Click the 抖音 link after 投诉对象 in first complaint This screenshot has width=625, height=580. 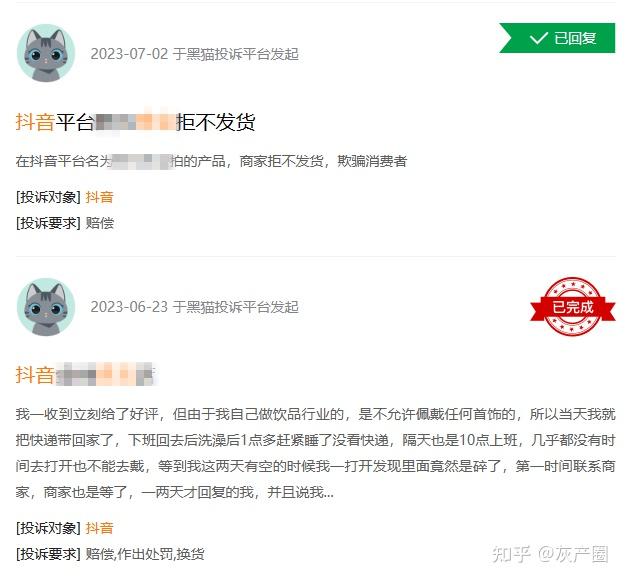pos(100,197)
